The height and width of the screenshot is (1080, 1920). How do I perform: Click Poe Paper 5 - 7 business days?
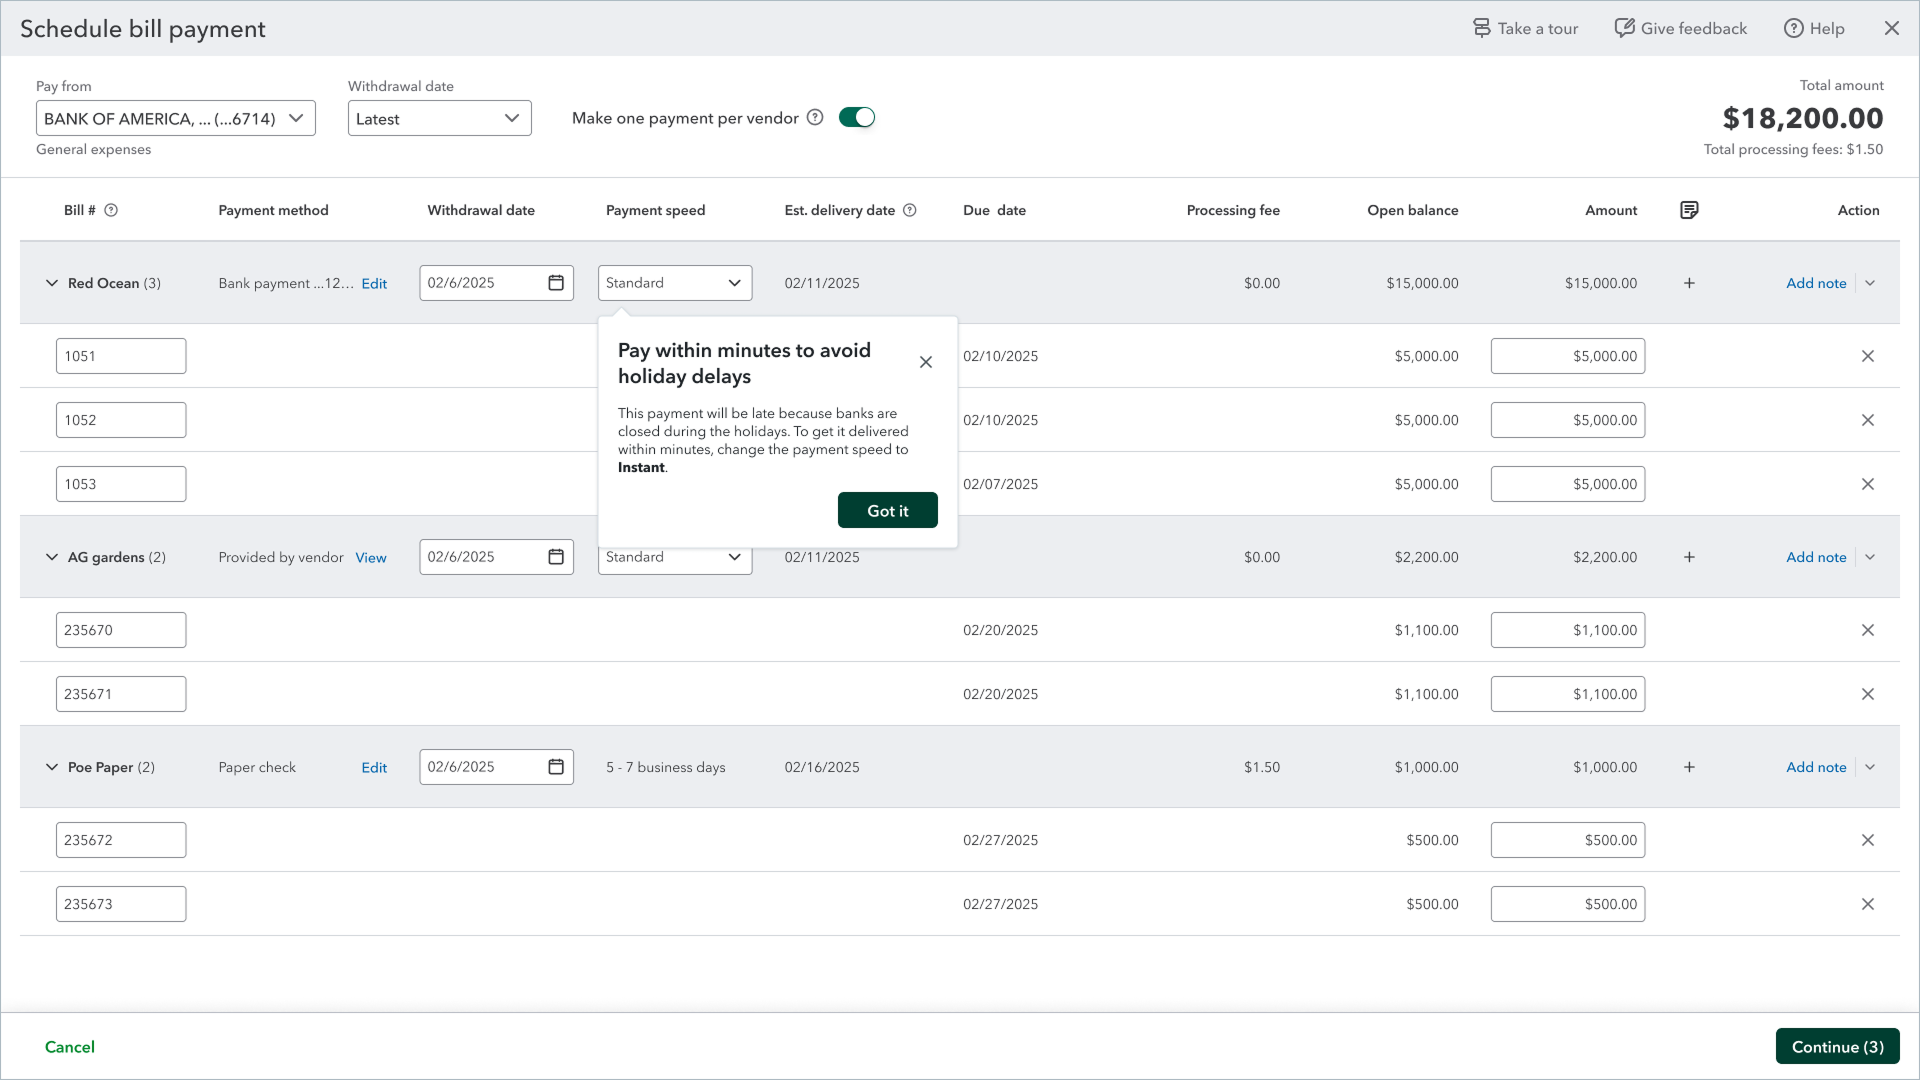(x=666, y=767)
